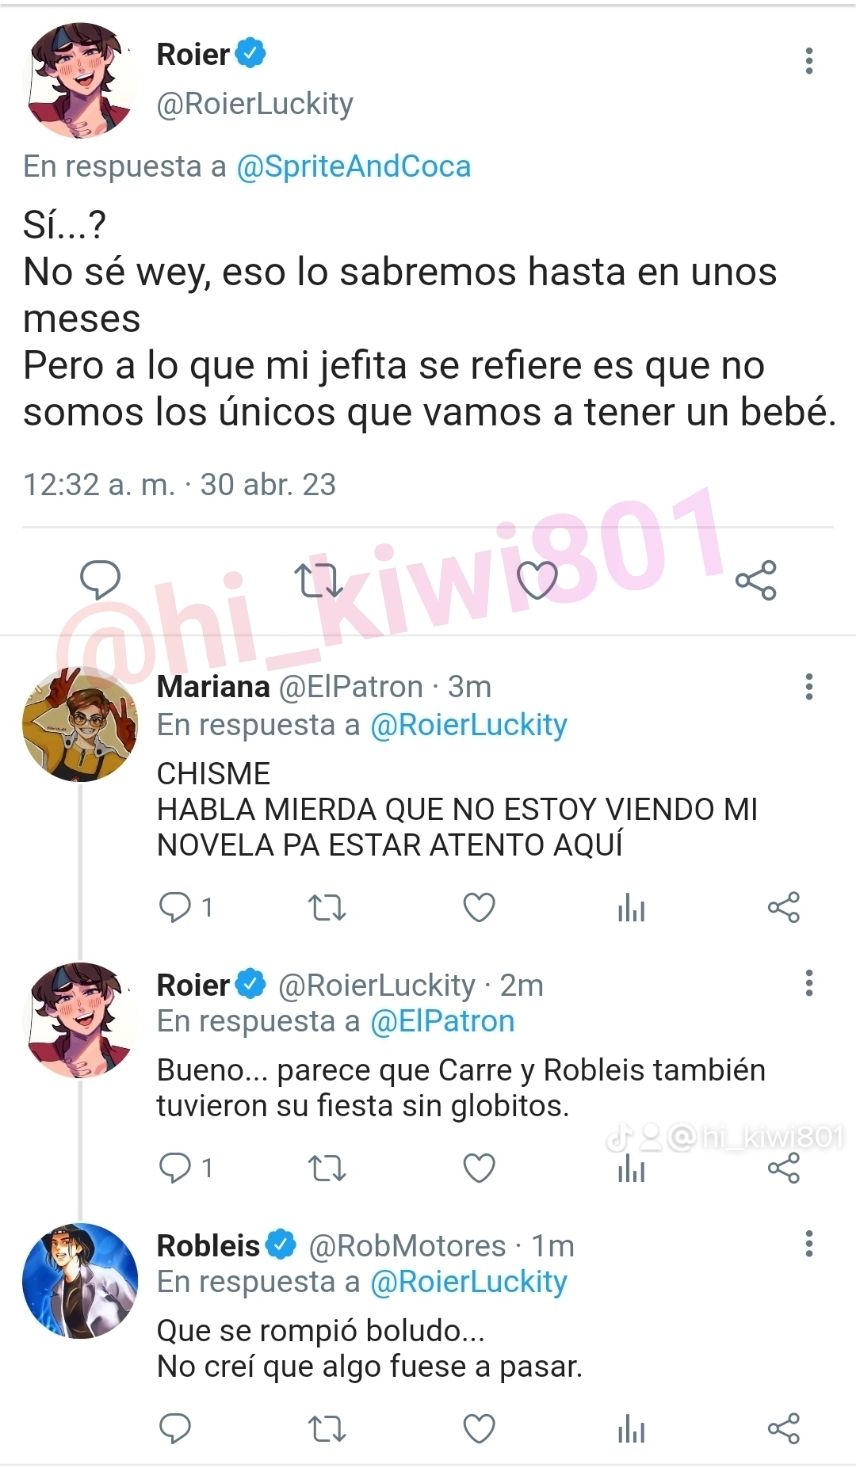View analytics on Robleis's tweet

coord(632,1429)
